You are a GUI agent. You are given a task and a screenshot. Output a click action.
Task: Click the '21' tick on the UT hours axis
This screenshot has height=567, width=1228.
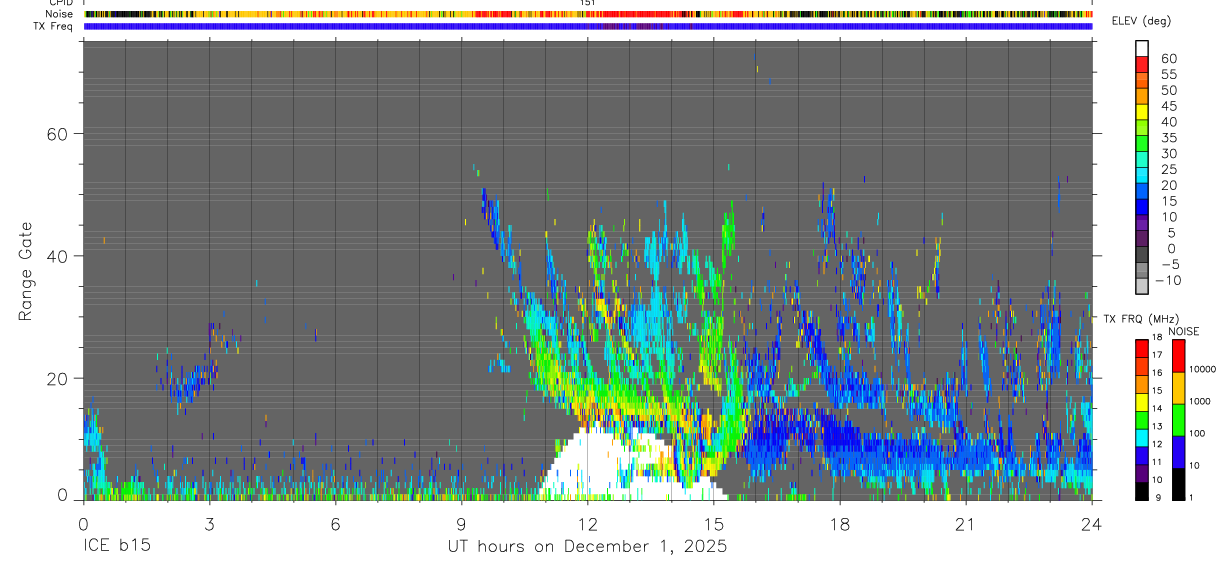(966, 524)
